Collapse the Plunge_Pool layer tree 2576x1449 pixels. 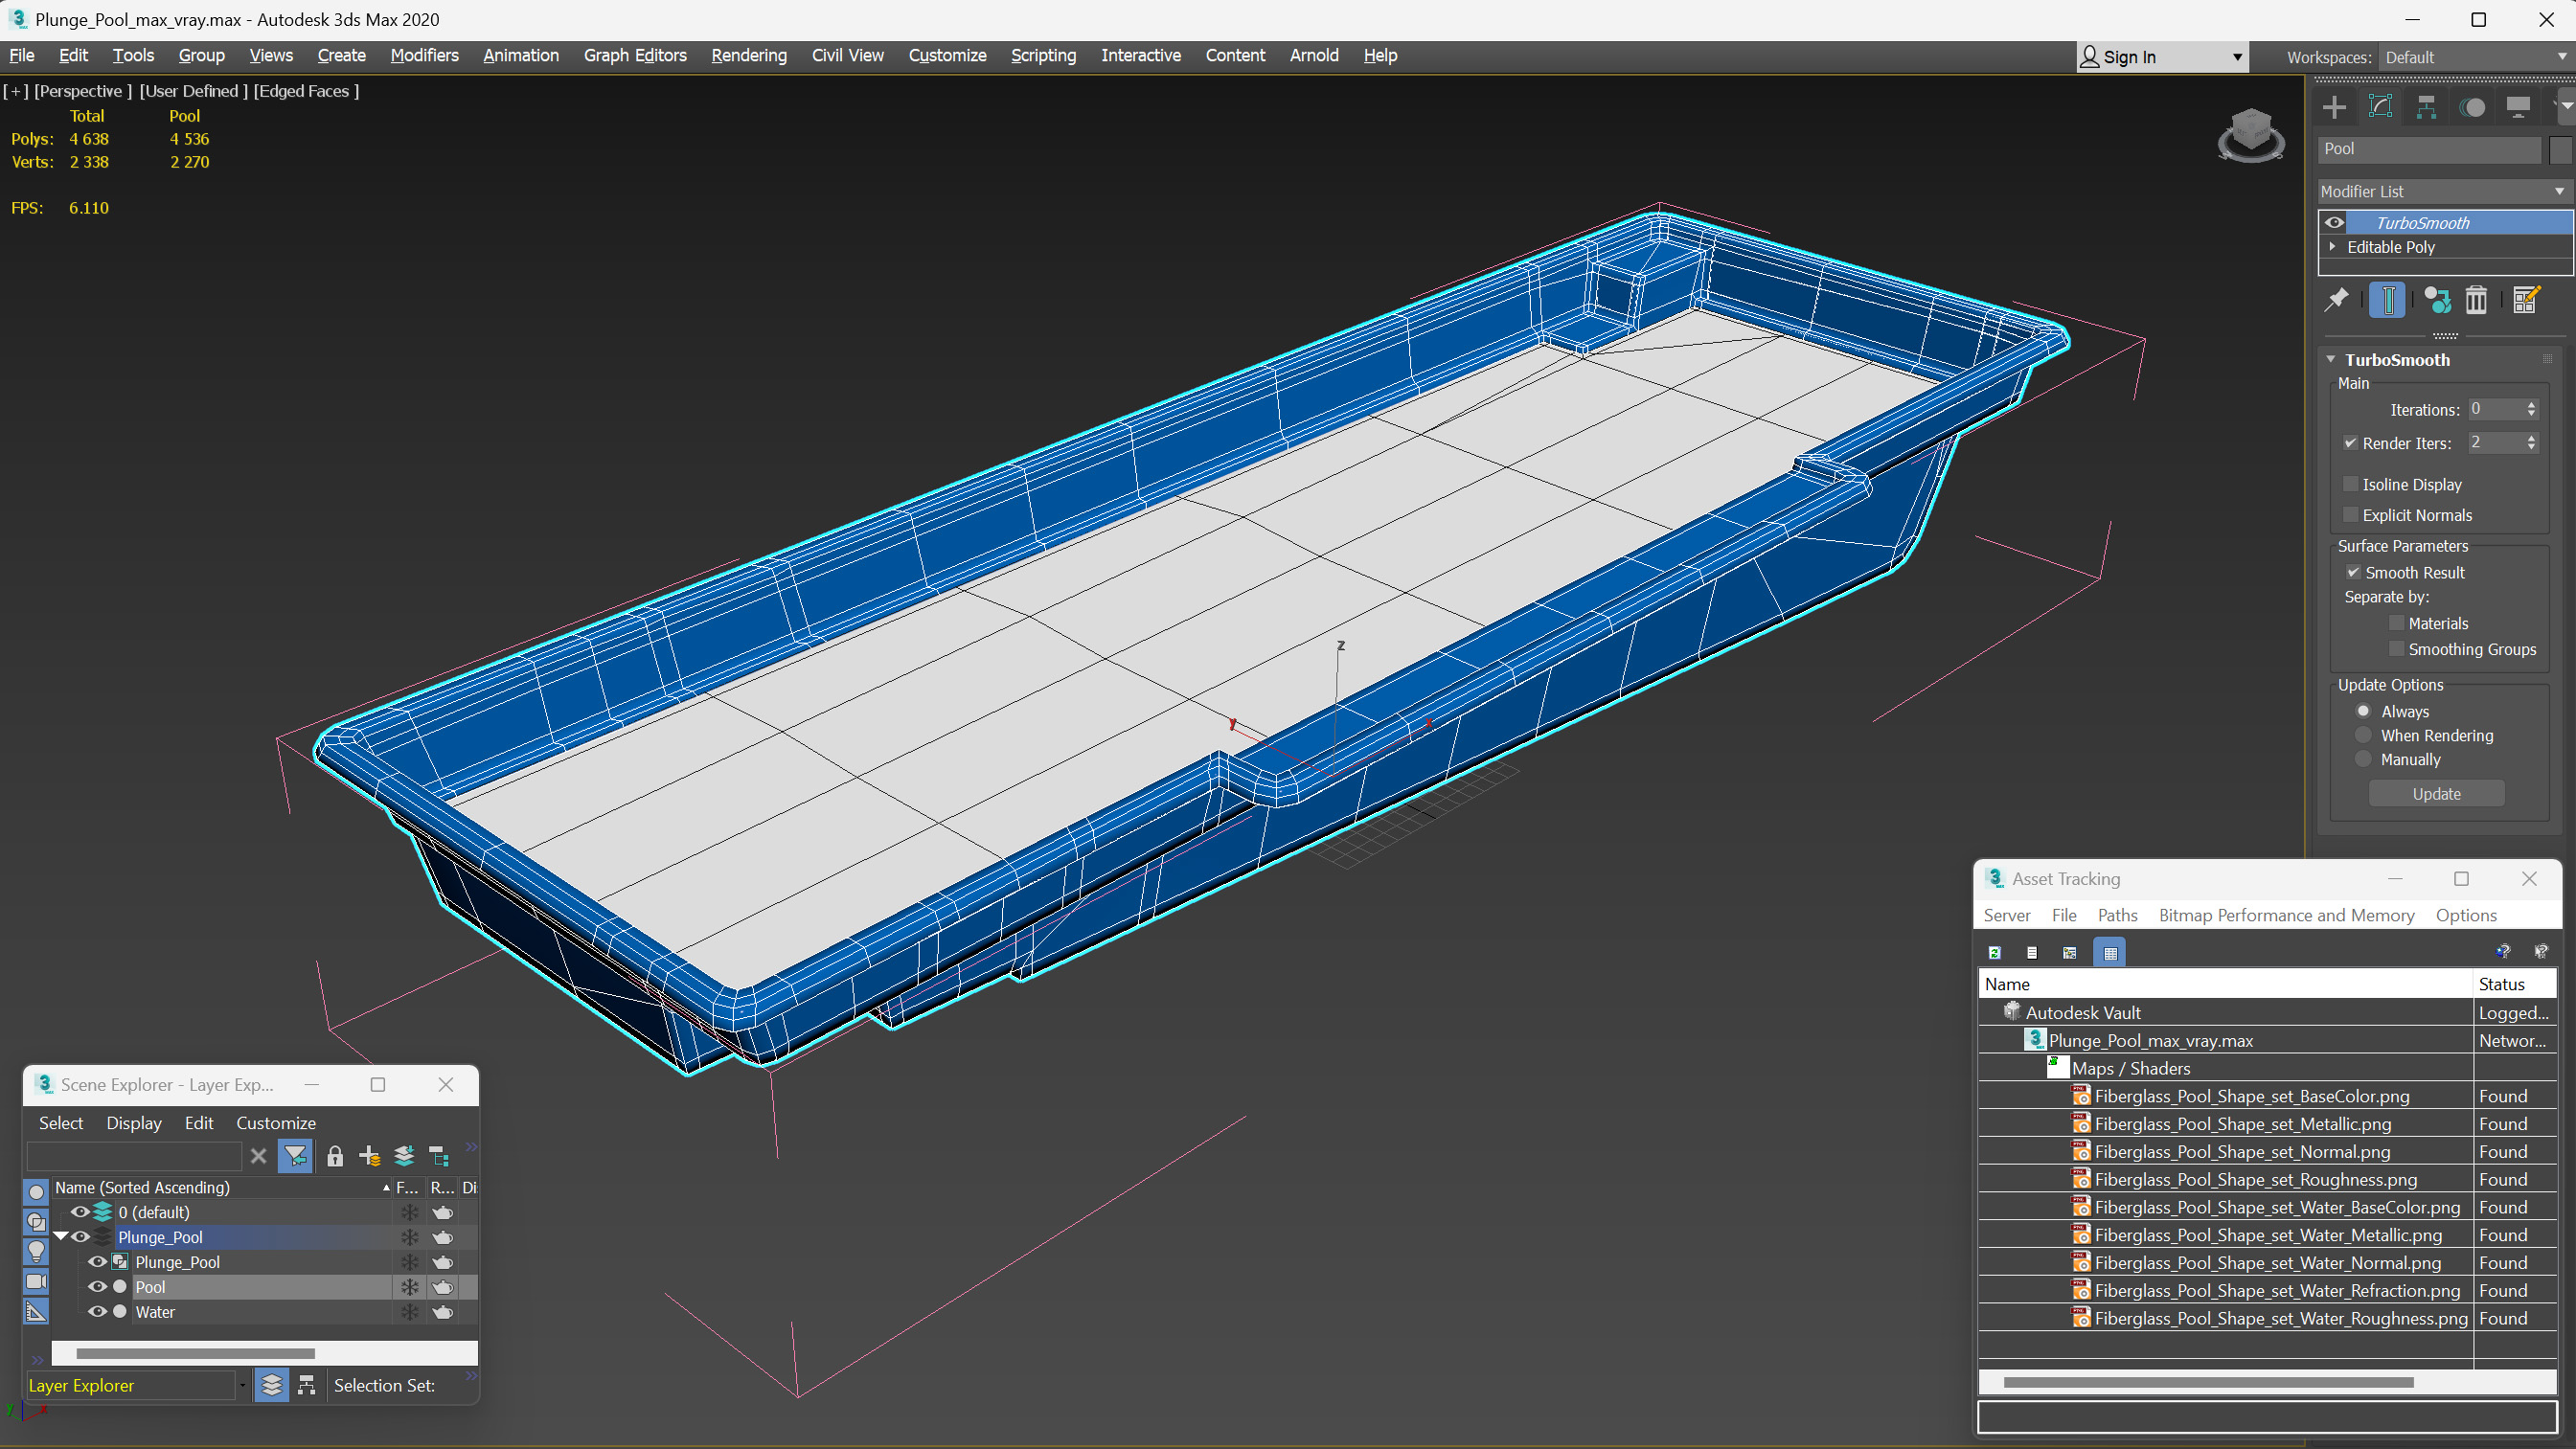pos(61,1238)
